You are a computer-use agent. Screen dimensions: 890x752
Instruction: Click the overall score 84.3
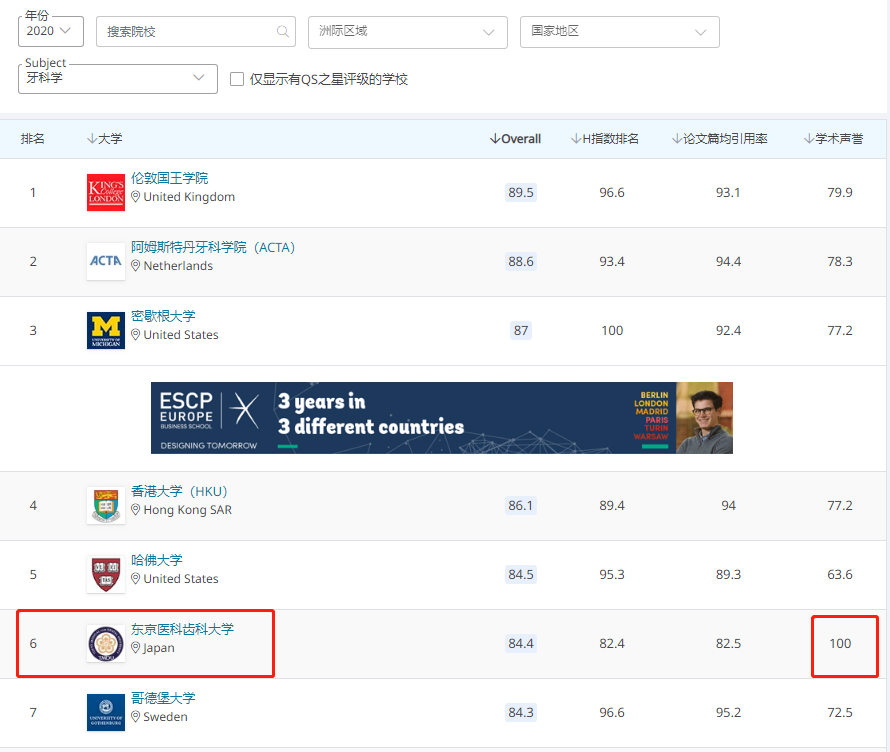pos(520,712)
